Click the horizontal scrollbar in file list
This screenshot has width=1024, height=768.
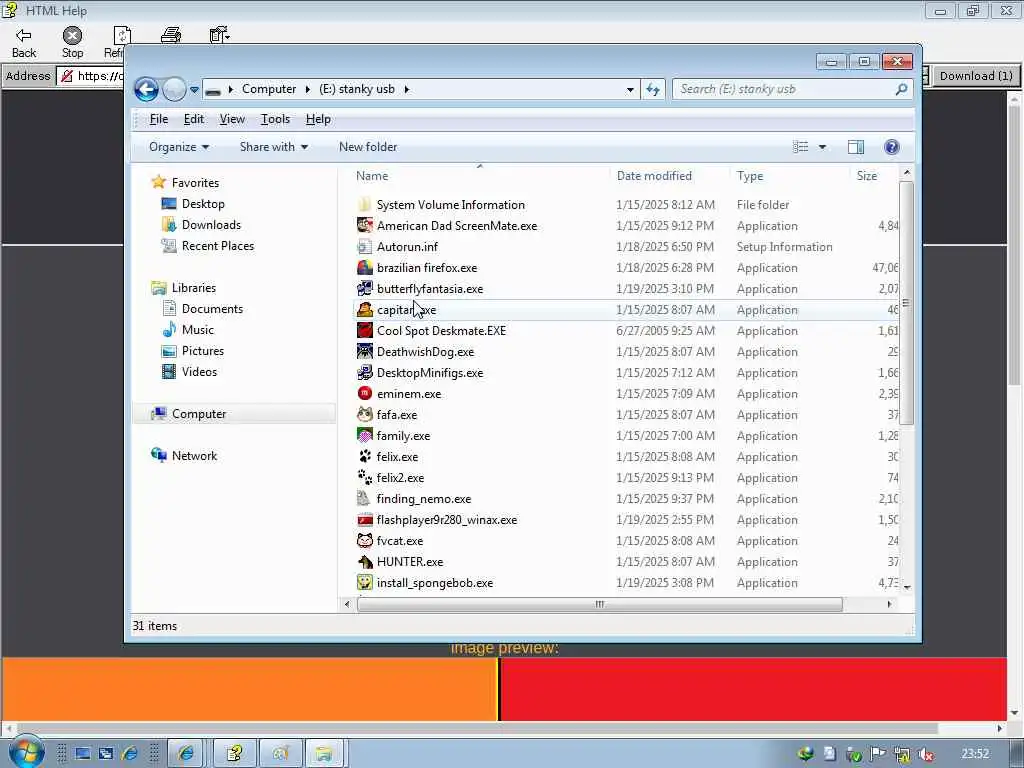(600, 604)
